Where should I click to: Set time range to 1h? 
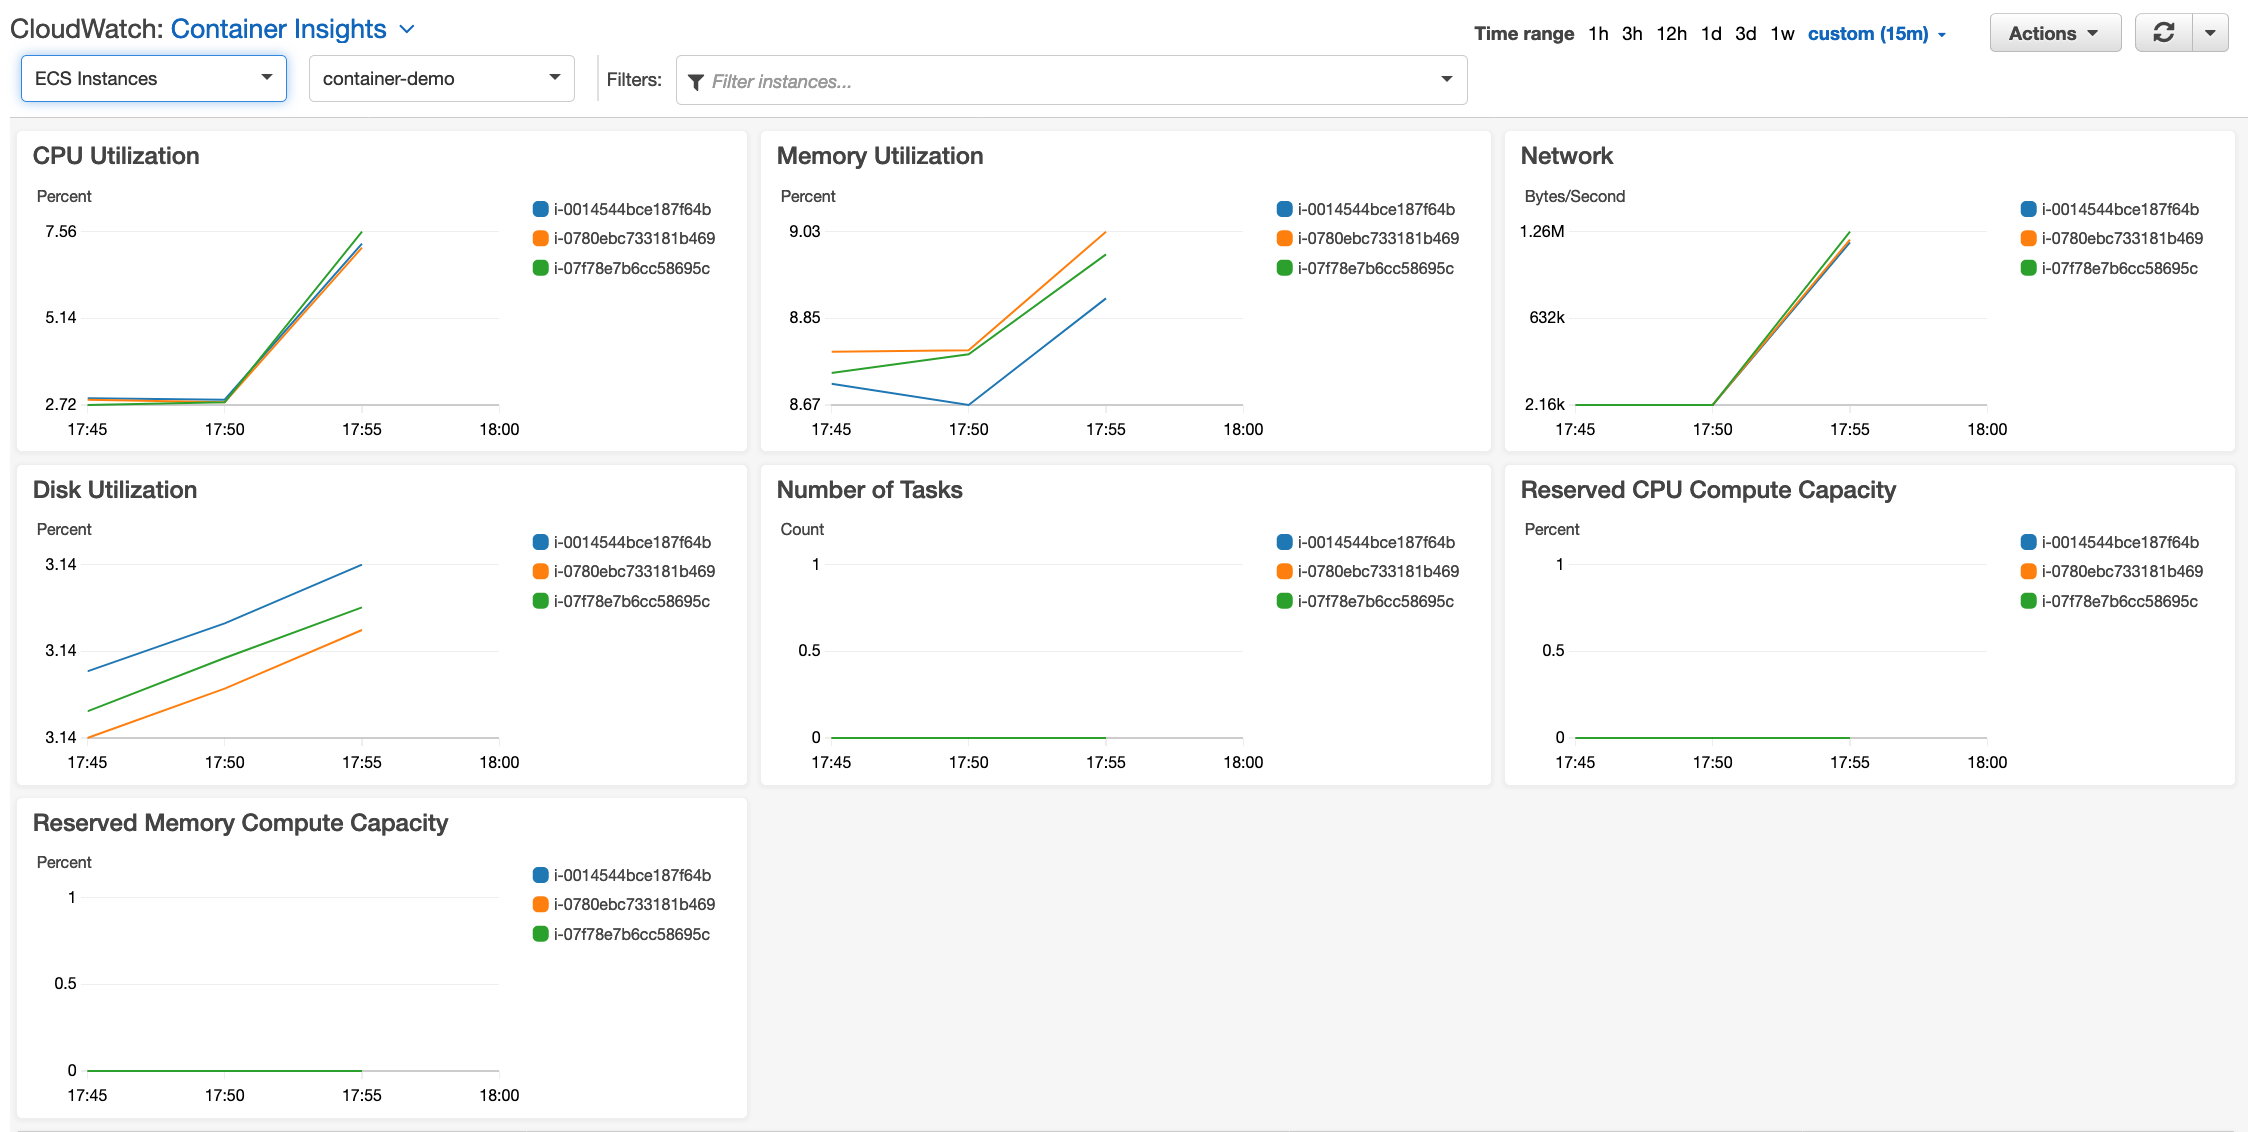click(x=1598, y=33)
